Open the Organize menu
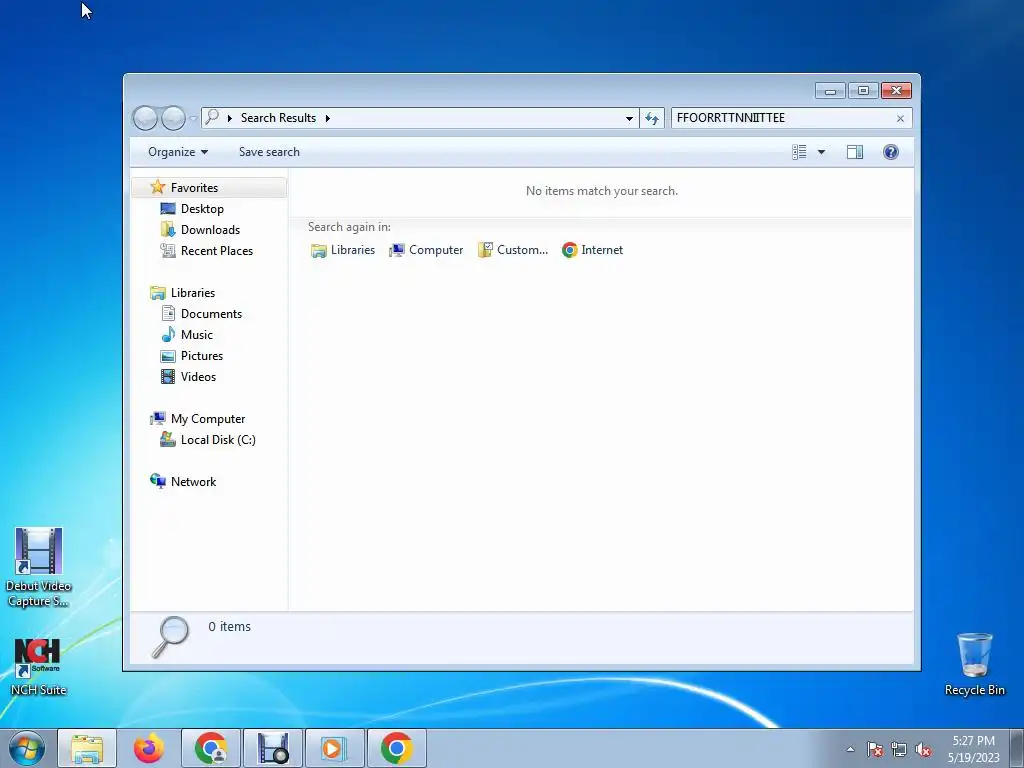Viewport: 1024px width, 768px height. coord(178,152)
